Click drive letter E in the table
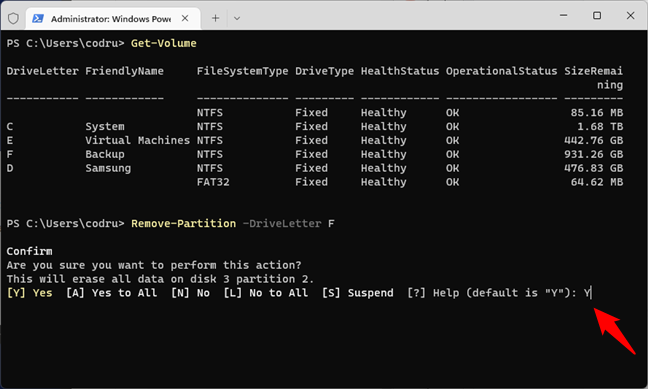648x389 pixels. tap(10, 141)
